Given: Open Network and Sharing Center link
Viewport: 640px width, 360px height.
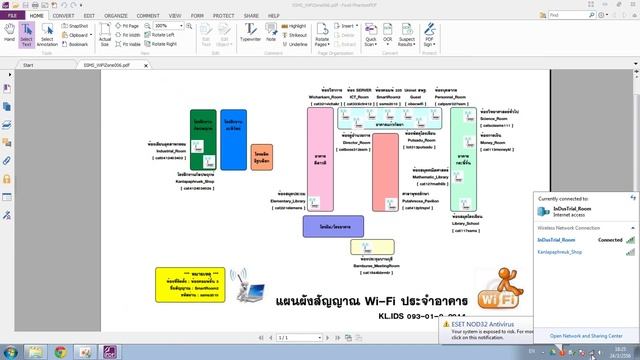Looking at the screenshot, I should [586, 336].
